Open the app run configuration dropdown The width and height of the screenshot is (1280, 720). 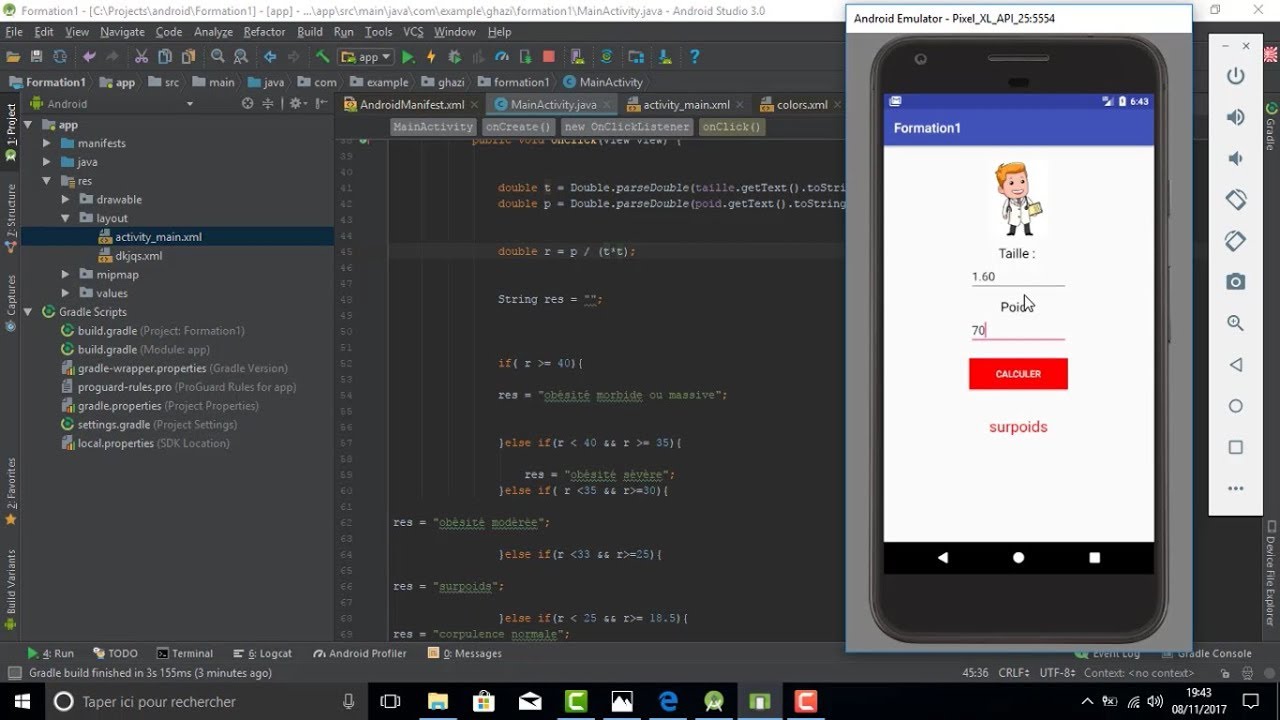click(x=365, y=57)
